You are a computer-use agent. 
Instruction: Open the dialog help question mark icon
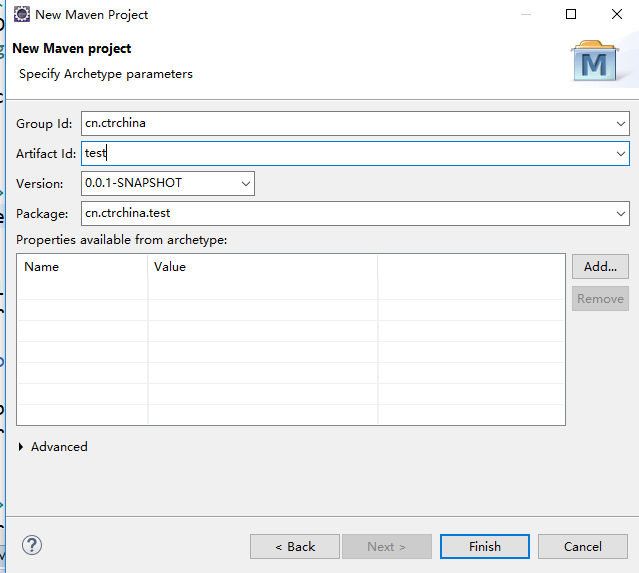tap(32, 545)
